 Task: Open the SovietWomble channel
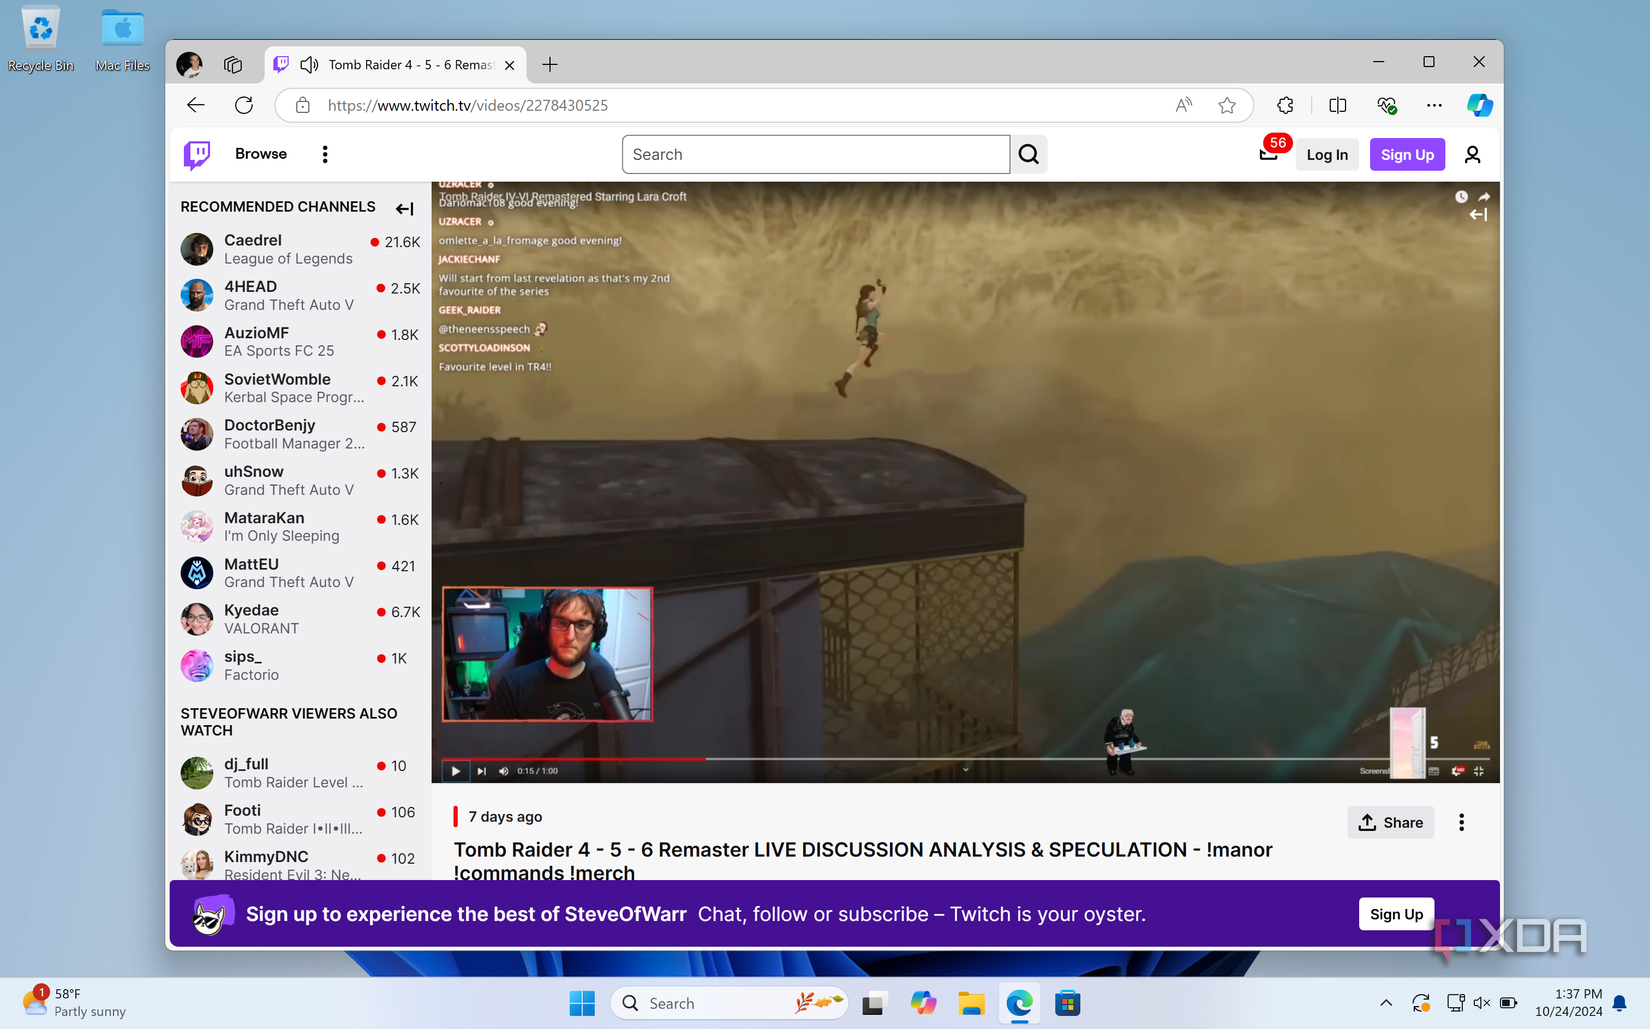point(300,388)
